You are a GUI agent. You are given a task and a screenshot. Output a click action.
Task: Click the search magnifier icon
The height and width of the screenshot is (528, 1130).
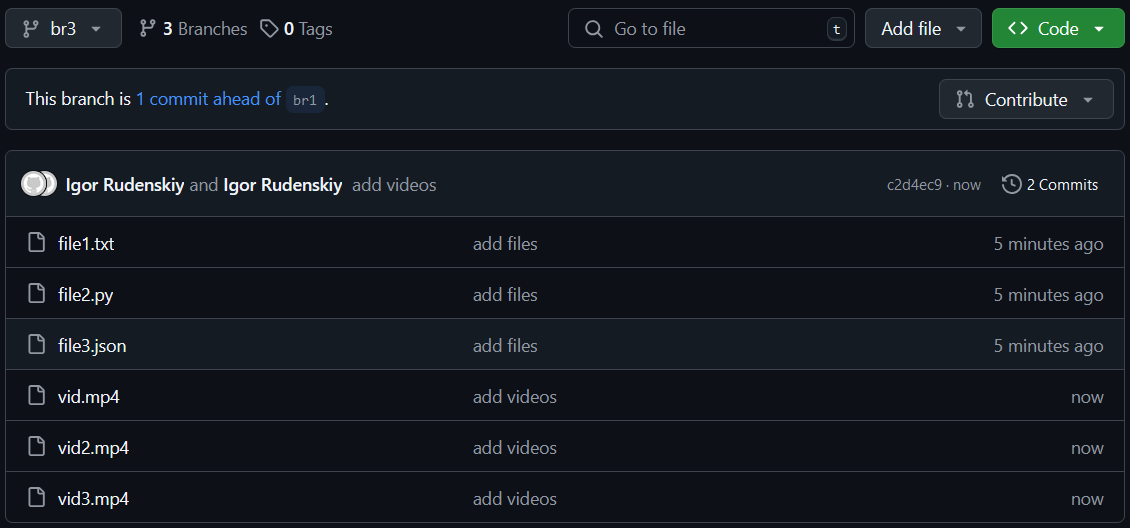594,29
